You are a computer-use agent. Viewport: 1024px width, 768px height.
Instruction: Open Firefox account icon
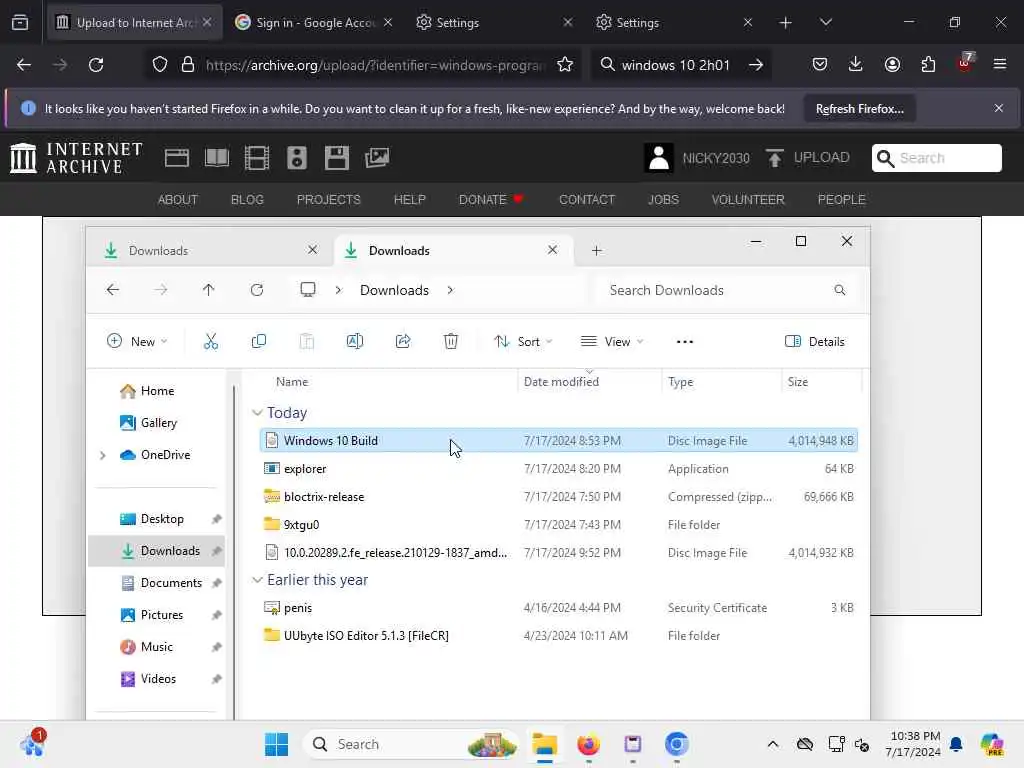(892, 65)
